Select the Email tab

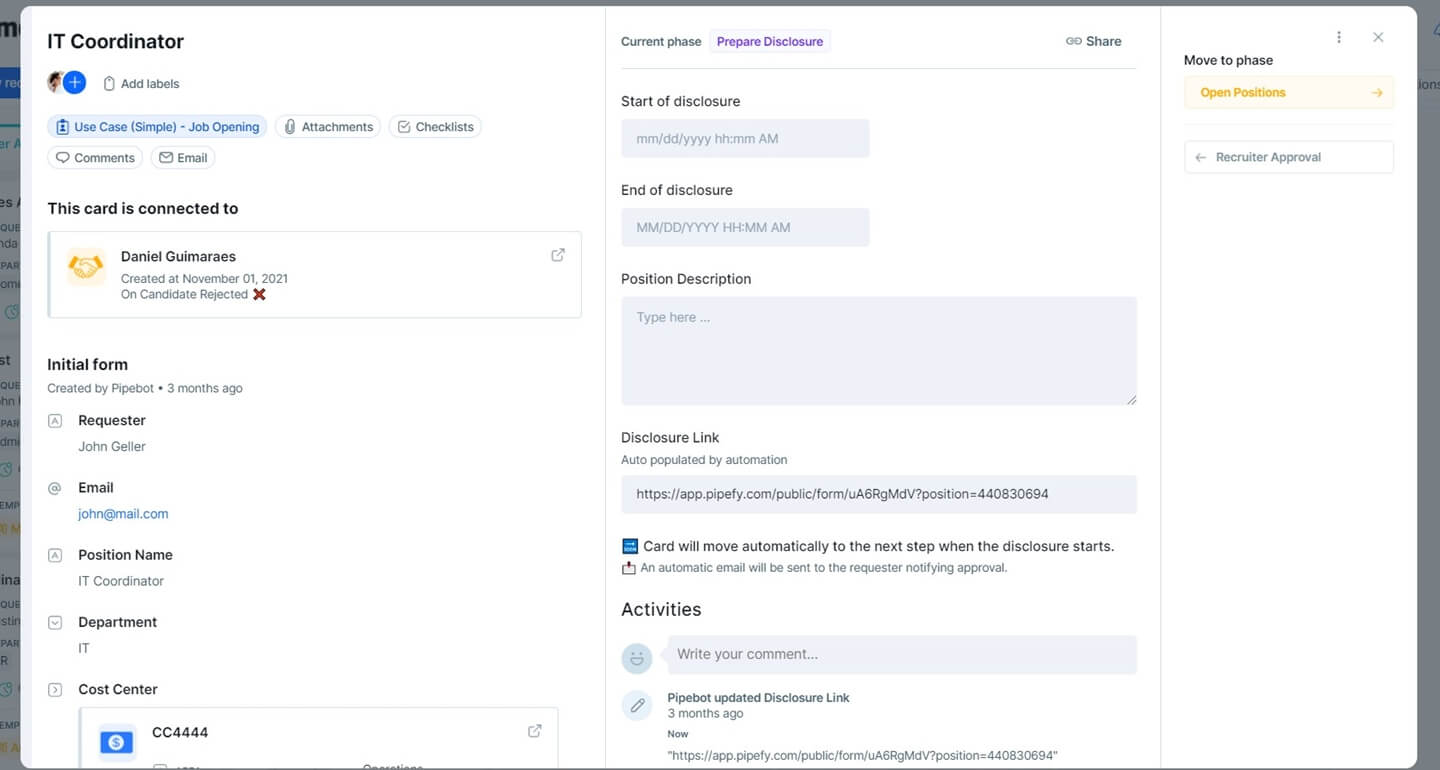(183, 158)
